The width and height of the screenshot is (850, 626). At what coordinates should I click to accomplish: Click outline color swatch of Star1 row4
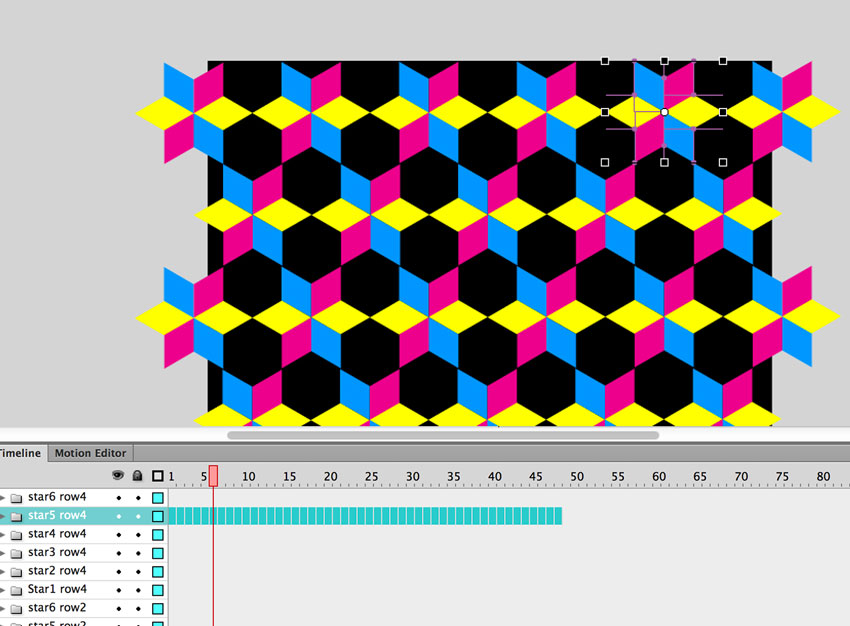158,590
